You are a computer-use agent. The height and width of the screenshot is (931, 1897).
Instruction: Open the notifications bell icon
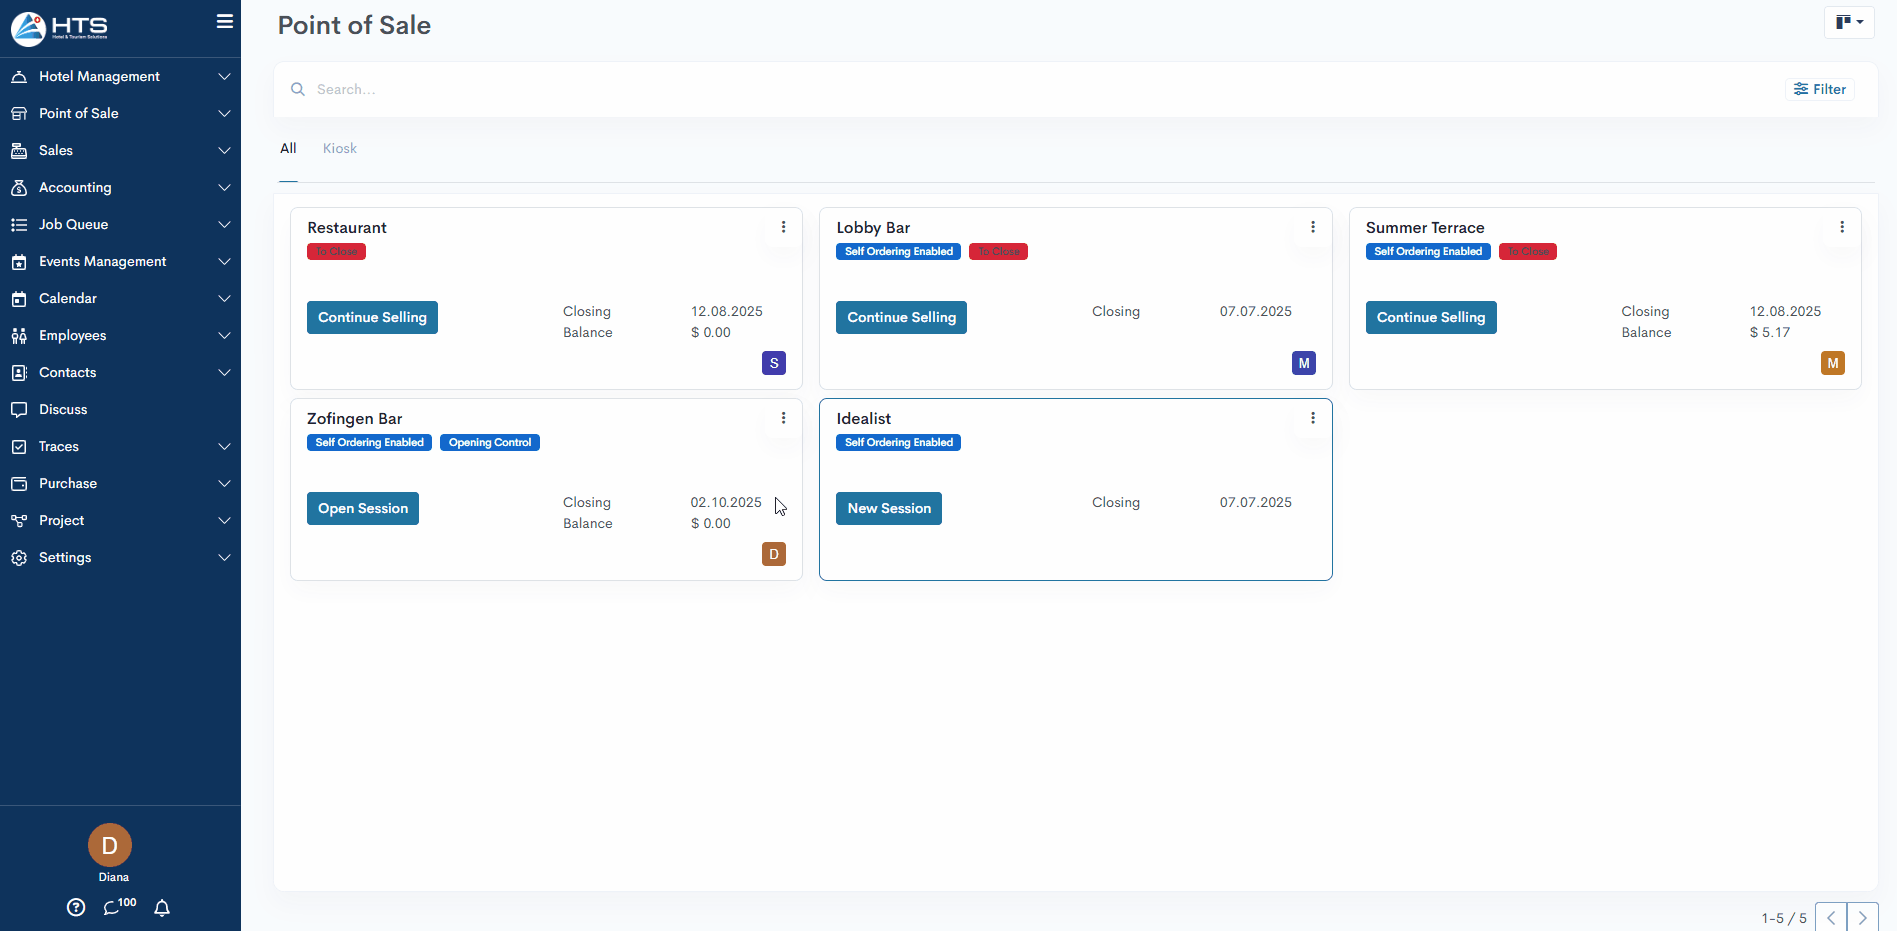click(162, 907)
